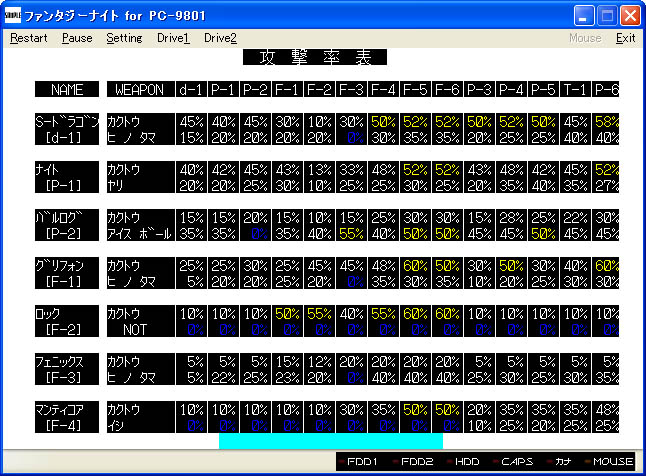Click the 33% value in the ナイト row
The height and width of the screenshot is (476, 646).
pyautogui.click(x=352, y=170)
